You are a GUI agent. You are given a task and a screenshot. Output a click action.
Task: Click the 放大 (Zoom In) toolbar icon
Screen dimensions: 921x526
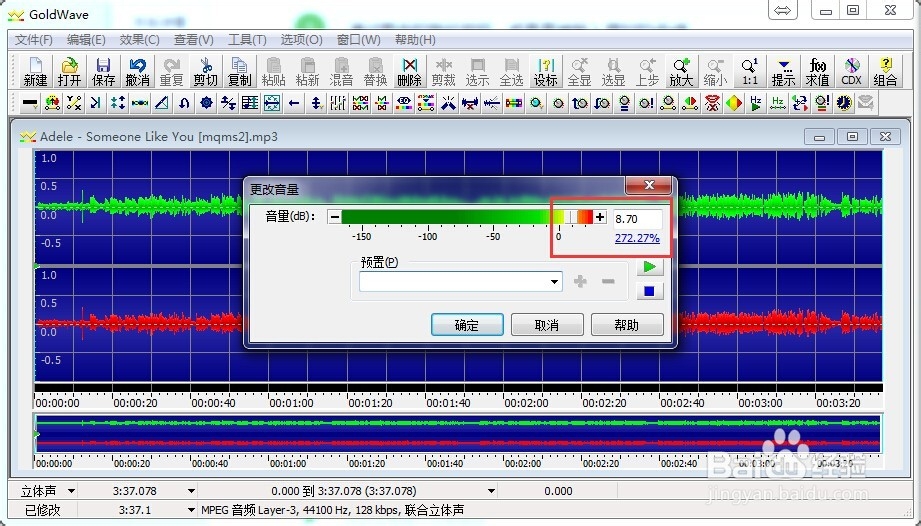(683, 72)
